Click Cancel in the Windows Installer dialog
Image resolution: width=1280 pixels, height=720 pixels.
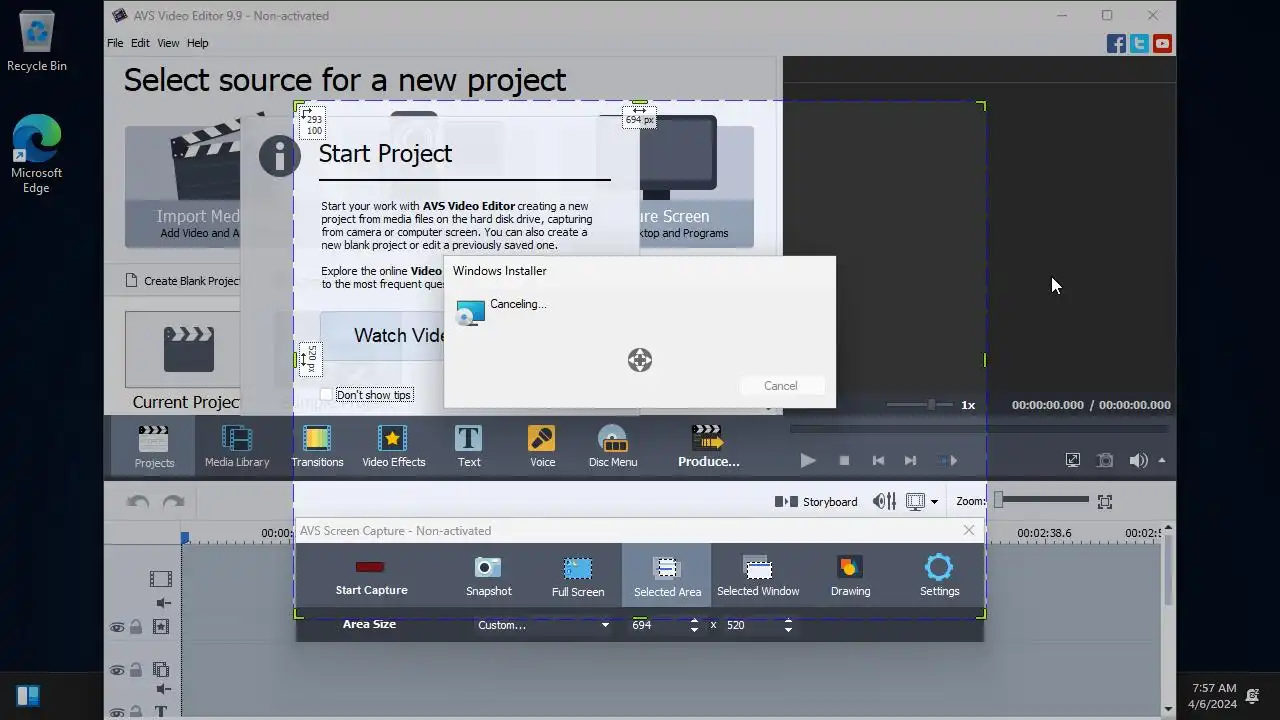point(780,386)
